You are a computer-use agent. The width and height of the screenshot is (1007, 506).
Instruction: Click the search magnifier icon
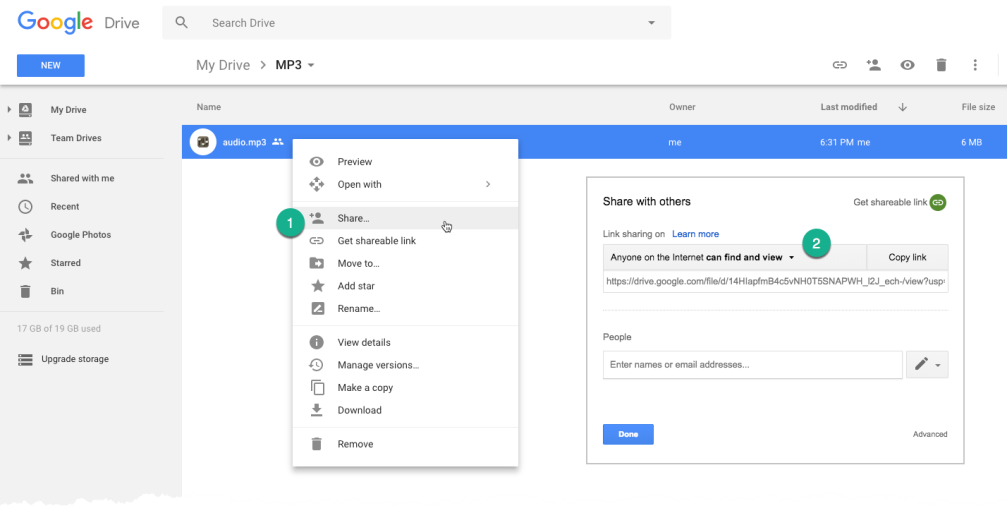(182, 22)
